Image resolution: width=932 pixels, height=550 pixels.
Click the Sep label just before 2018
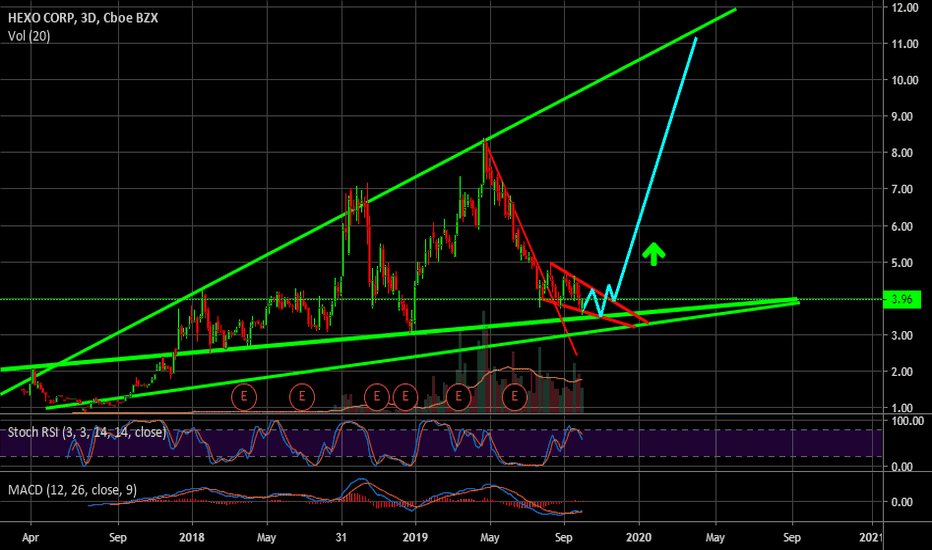(118, 538)
